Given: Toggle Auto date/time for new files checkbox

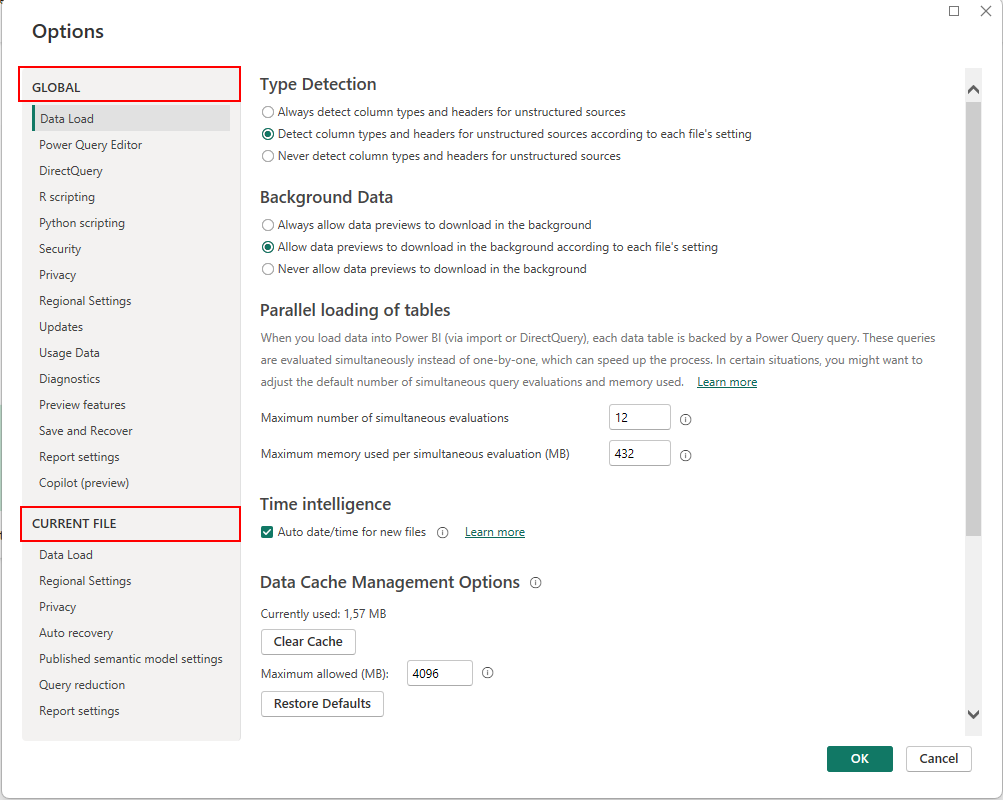Looking at the screenshot, I should [267, 532].
